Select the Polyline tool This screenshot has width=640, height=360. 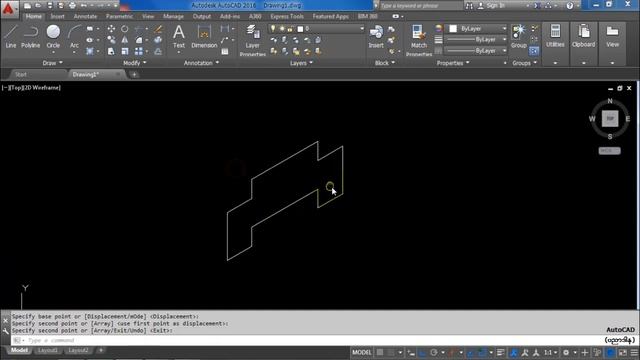point(31,36)
